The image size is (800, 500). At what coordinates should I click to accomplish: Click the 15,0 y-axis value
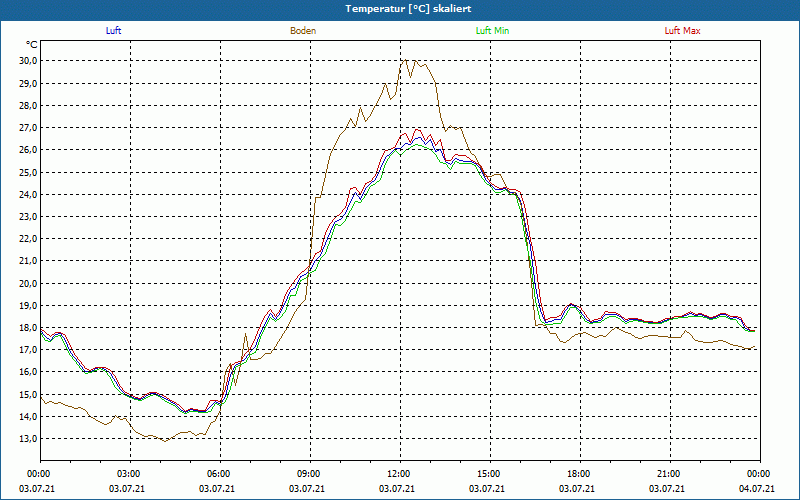(29, 394)
